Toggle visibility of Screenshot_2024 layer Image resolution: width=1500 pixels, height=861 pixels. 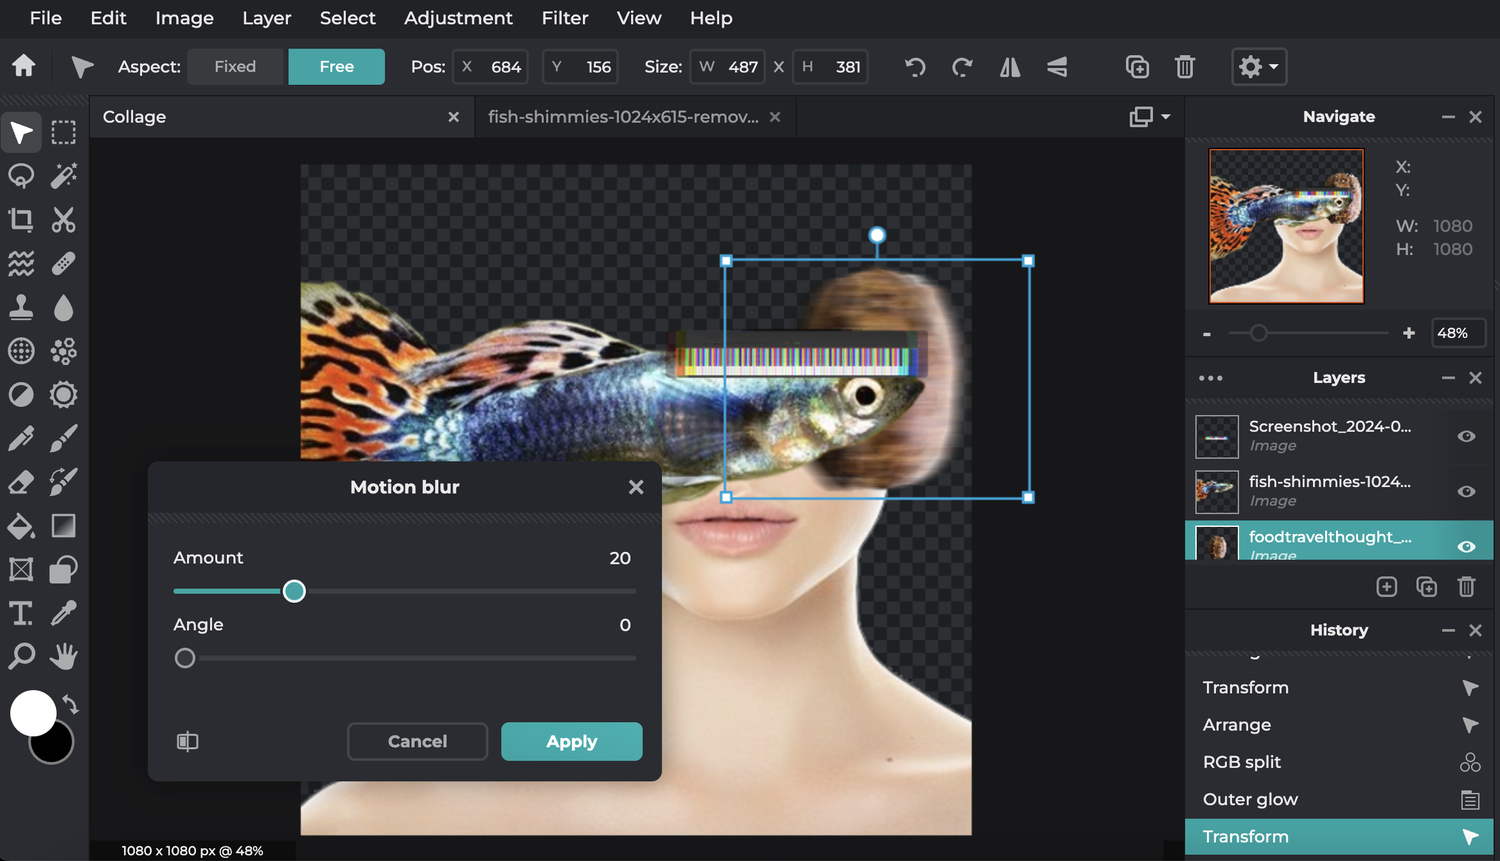pos(1466,436)
